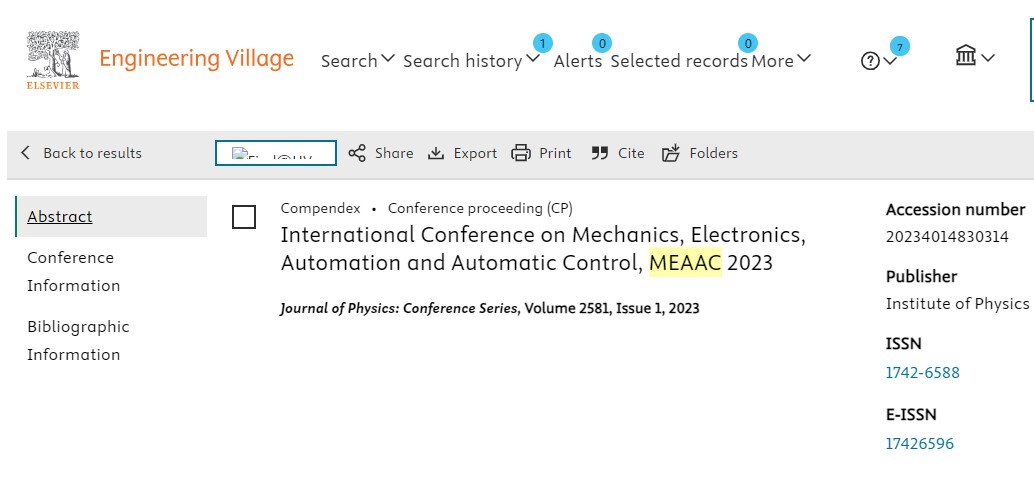Go back to results
Viewport: 1034px width, 482px height.
[80, 153]
